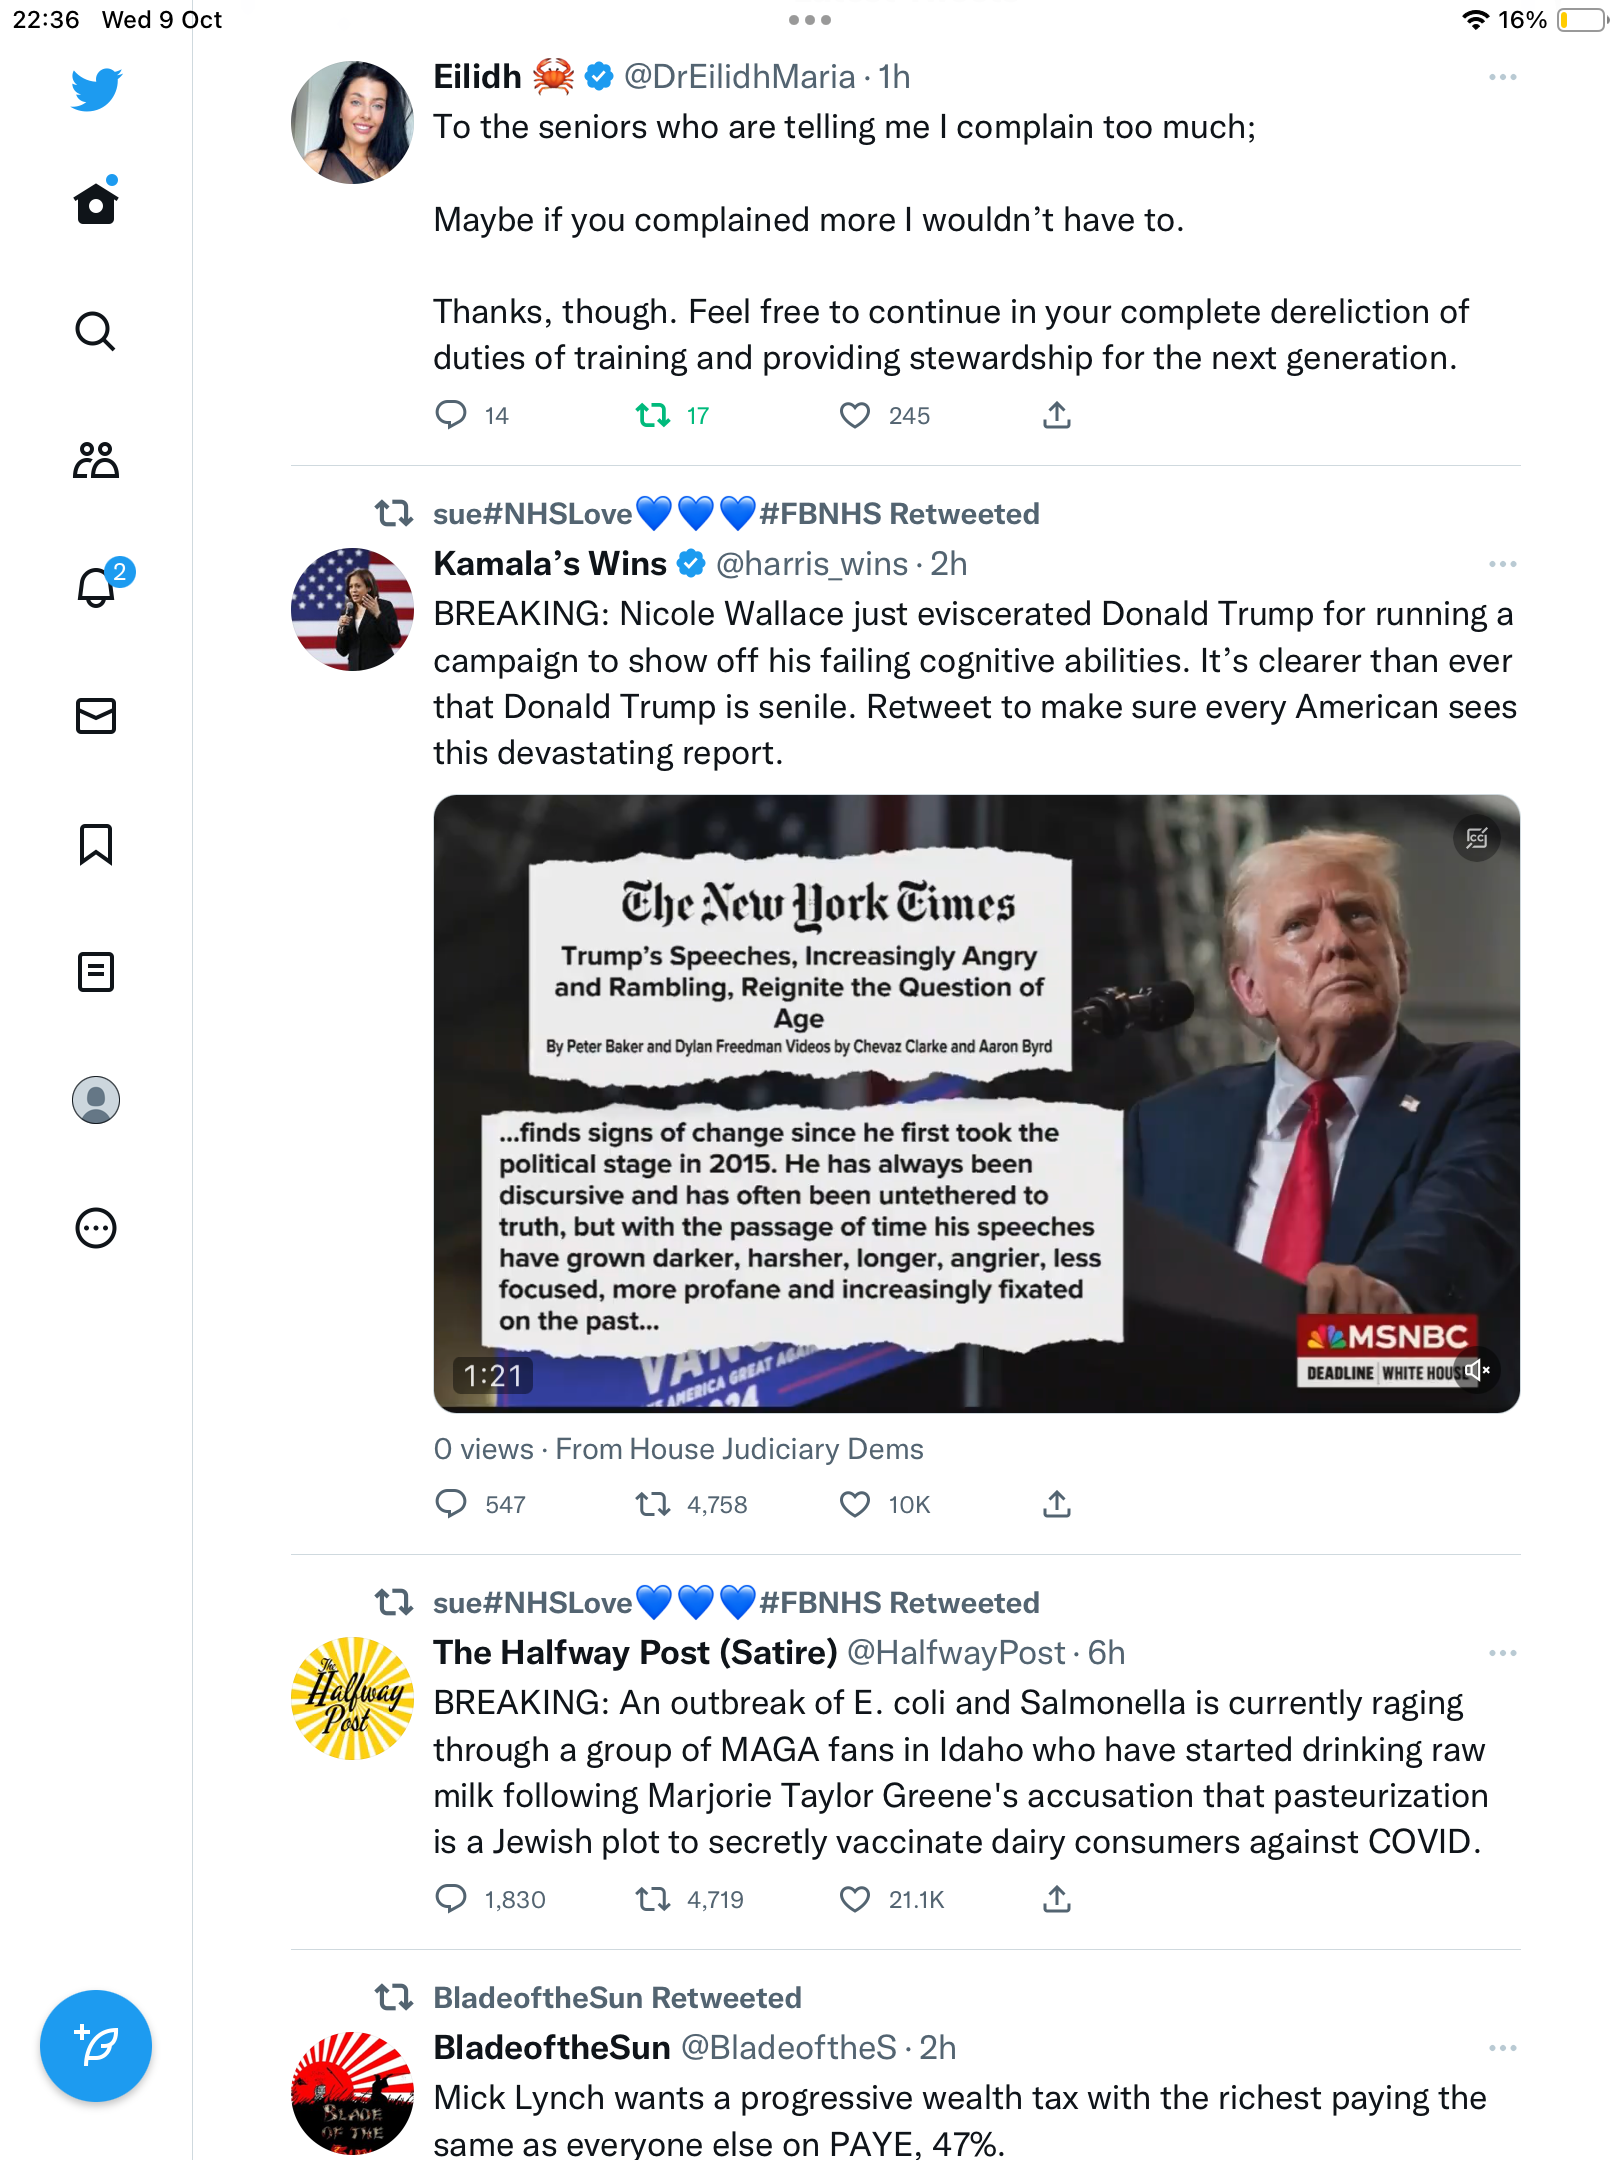1620x2160 pixels.
Task: Open Communities people icon
Action: tap(96, 460)
